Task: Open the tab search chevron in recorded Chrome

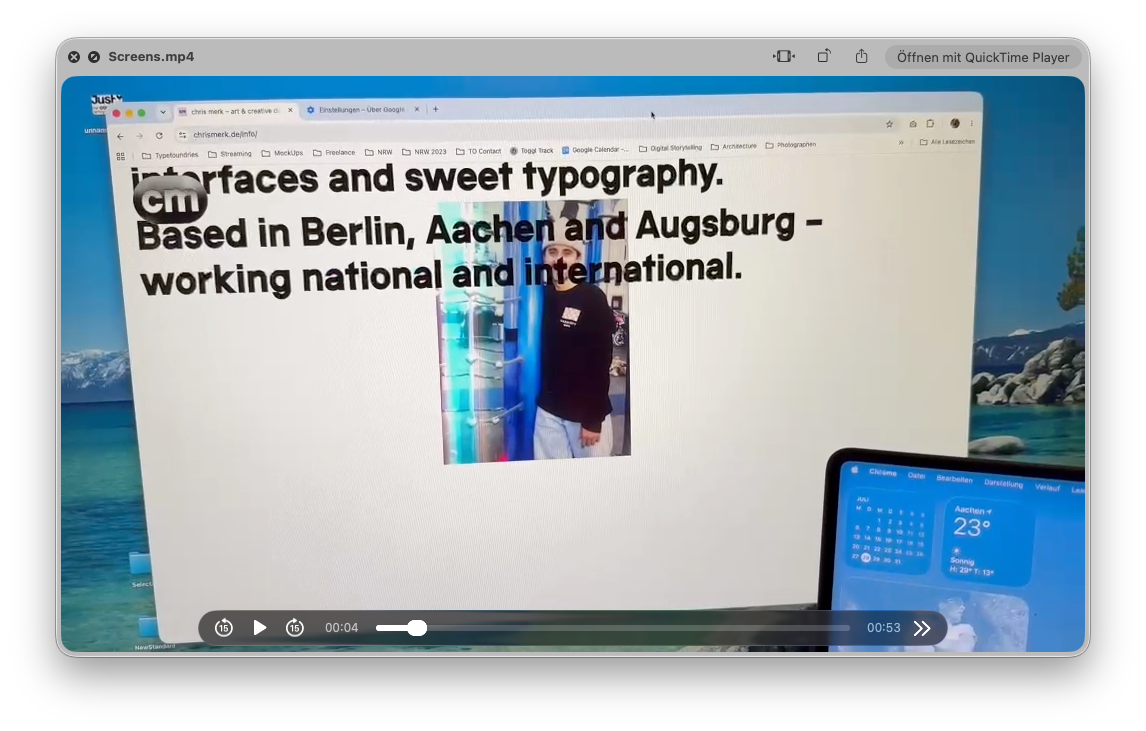Action: [162, 113]
